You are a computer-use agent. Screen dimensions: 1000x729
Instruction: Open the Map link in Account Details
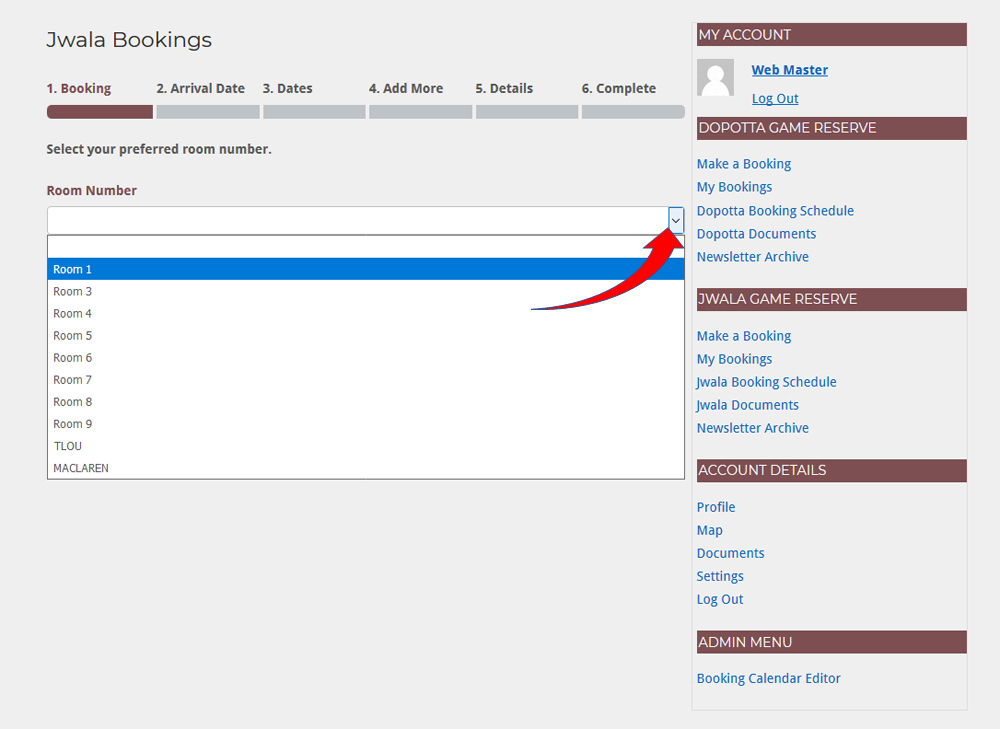pyautogui.click(x=709, y=530)
